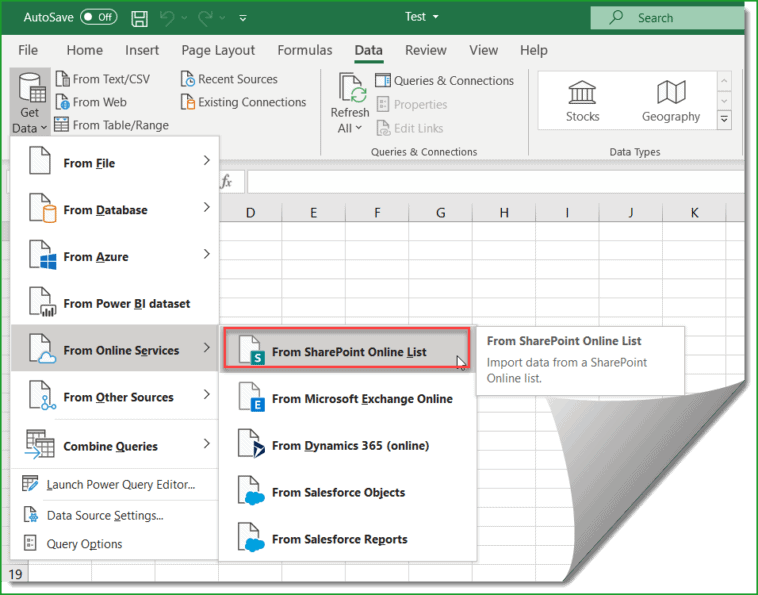The image size is (758, 595).
Task: Click the Get Data button
Action: pyautogui.click(x=30, y=102)
